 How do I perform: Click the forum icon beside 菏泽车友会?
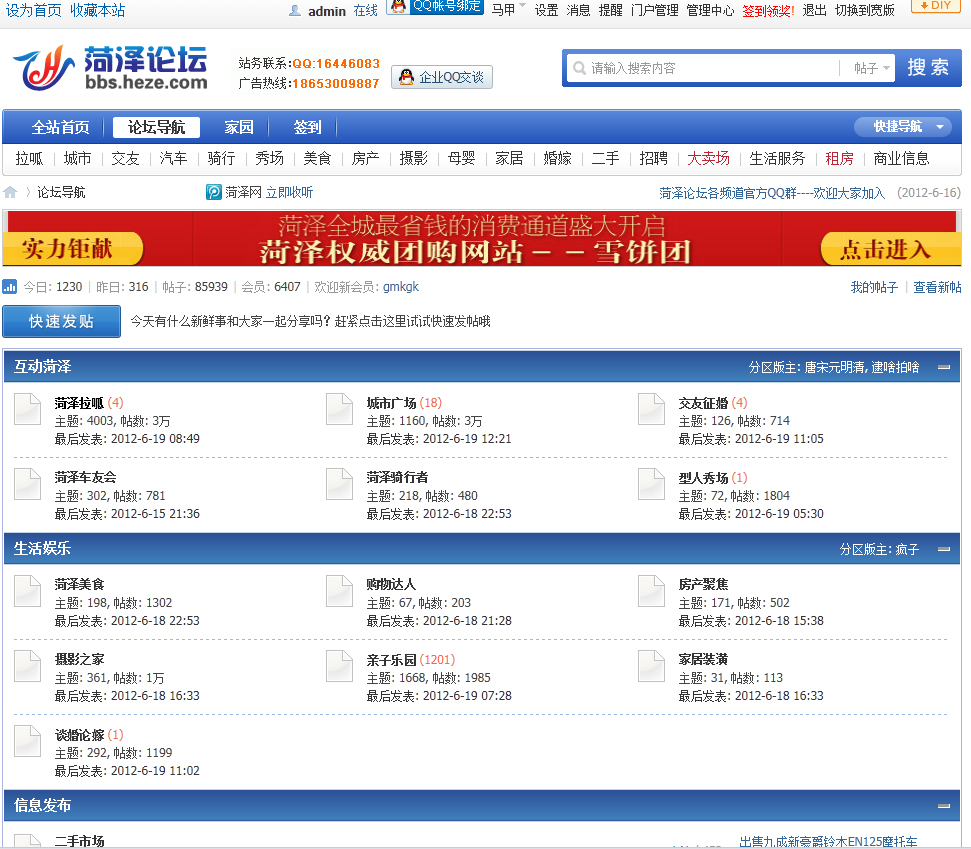coord(27,484)
